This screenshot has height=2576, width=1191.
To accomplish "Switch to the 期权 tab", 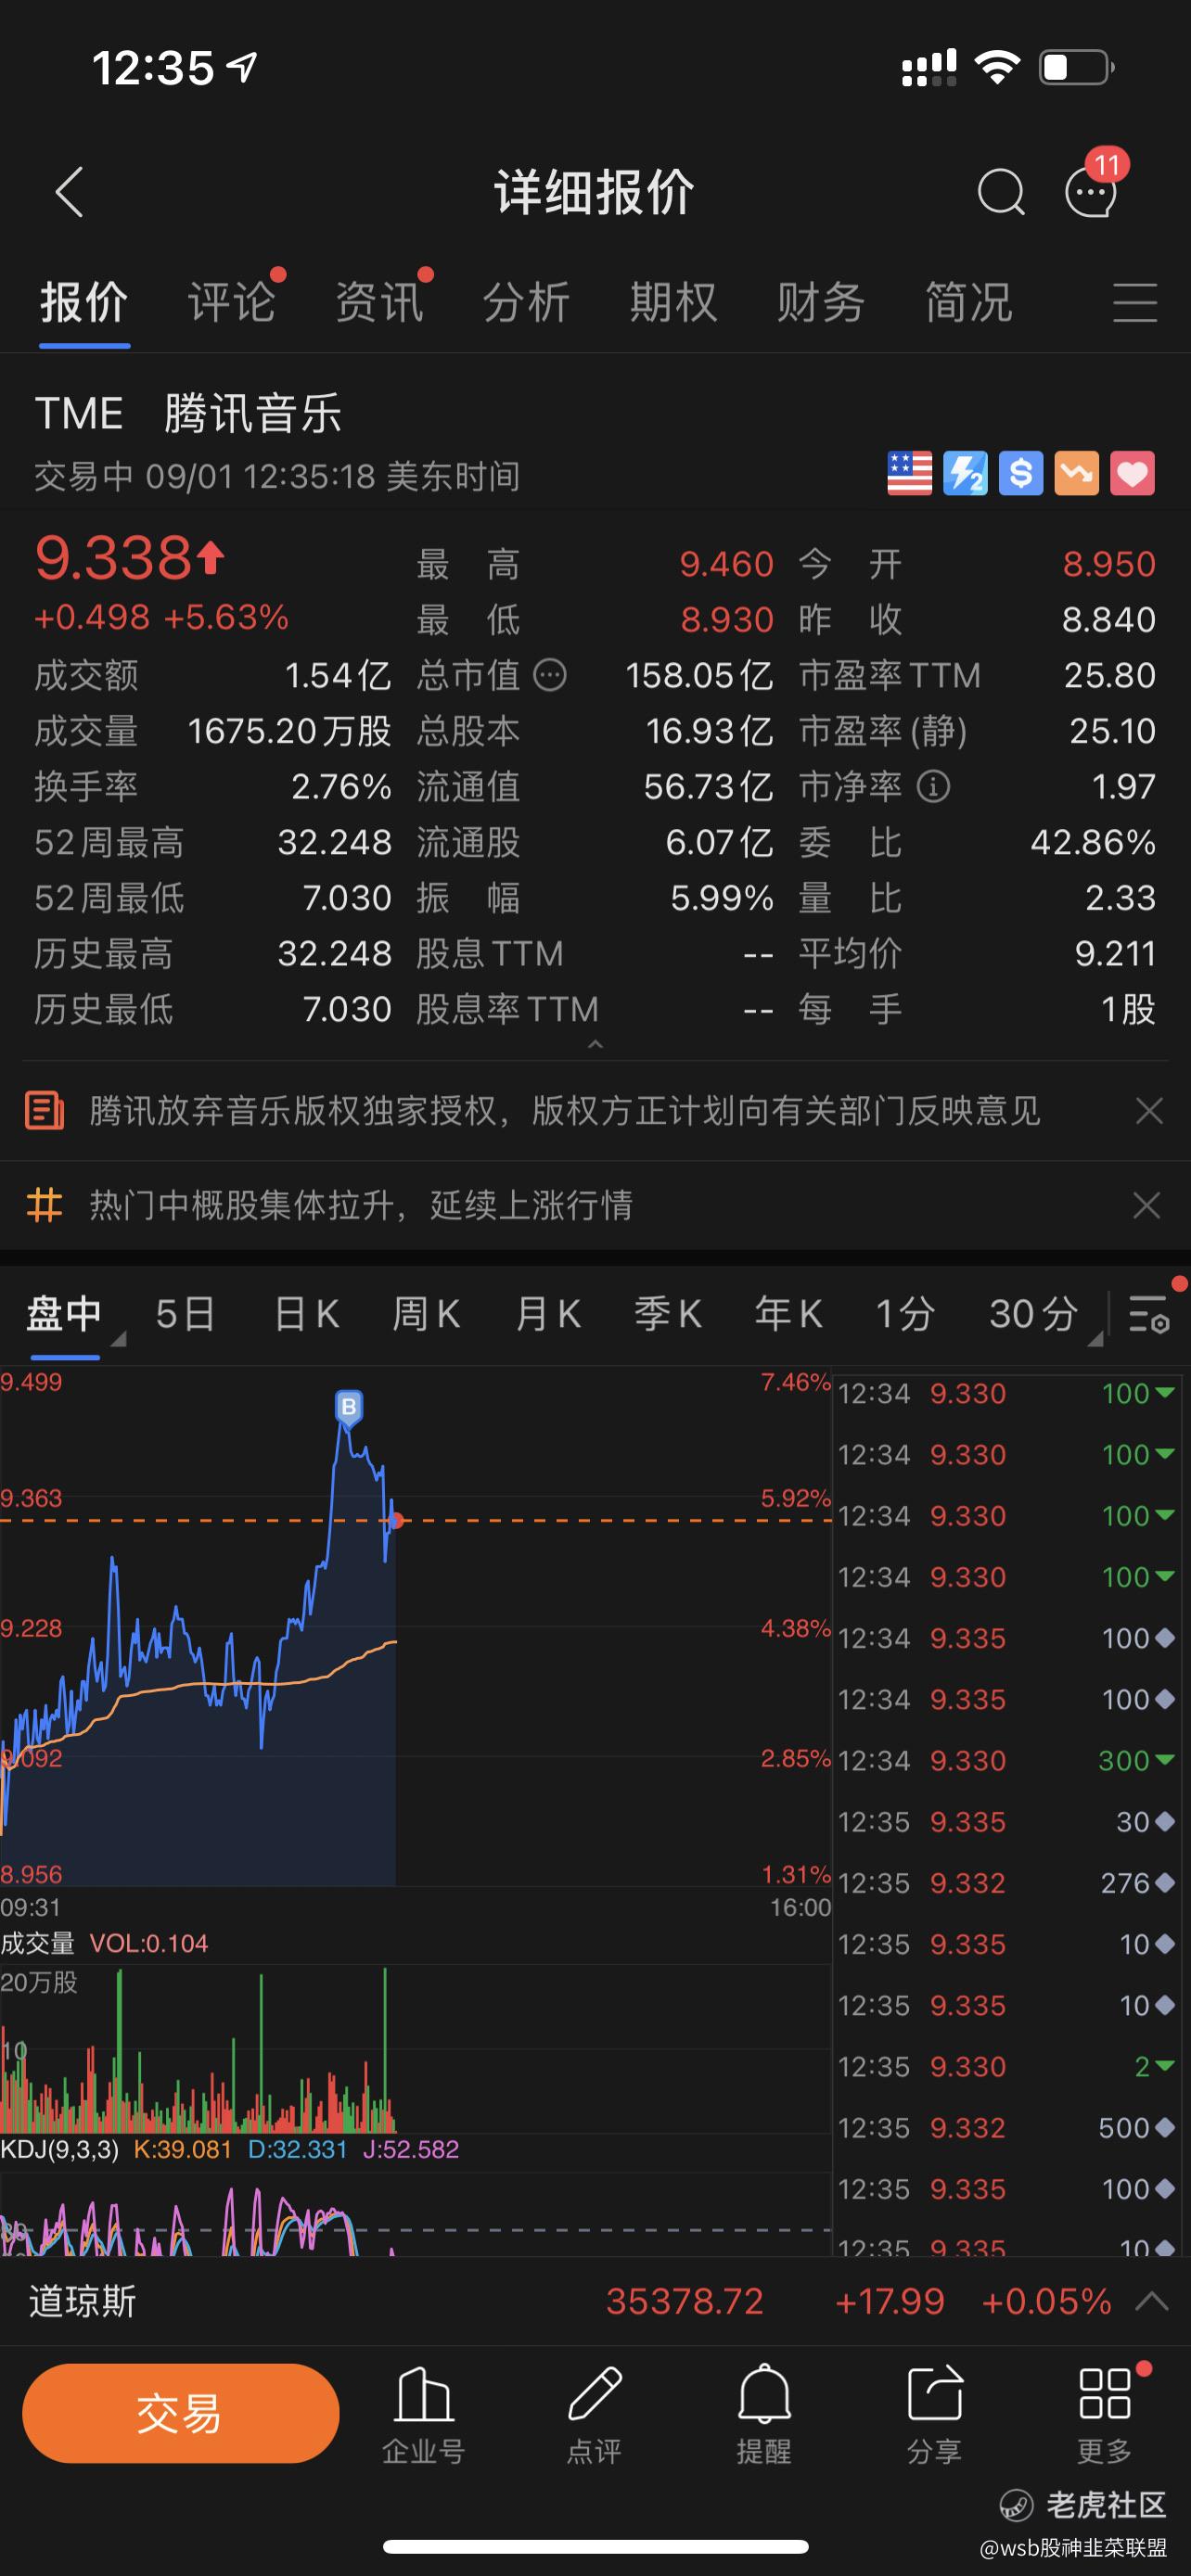I will coord(674,302).
